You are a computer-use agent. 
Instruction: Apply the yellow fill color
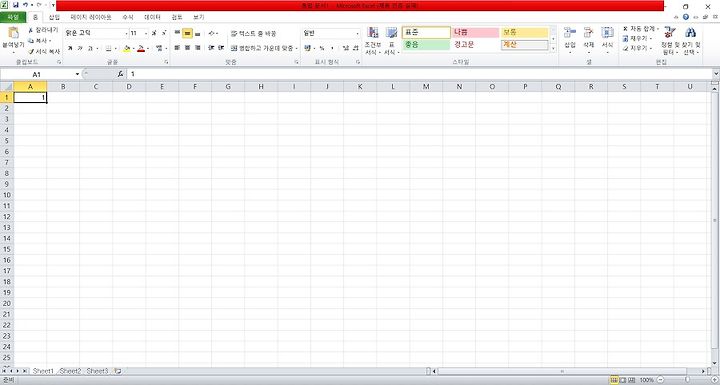[127, 48]
